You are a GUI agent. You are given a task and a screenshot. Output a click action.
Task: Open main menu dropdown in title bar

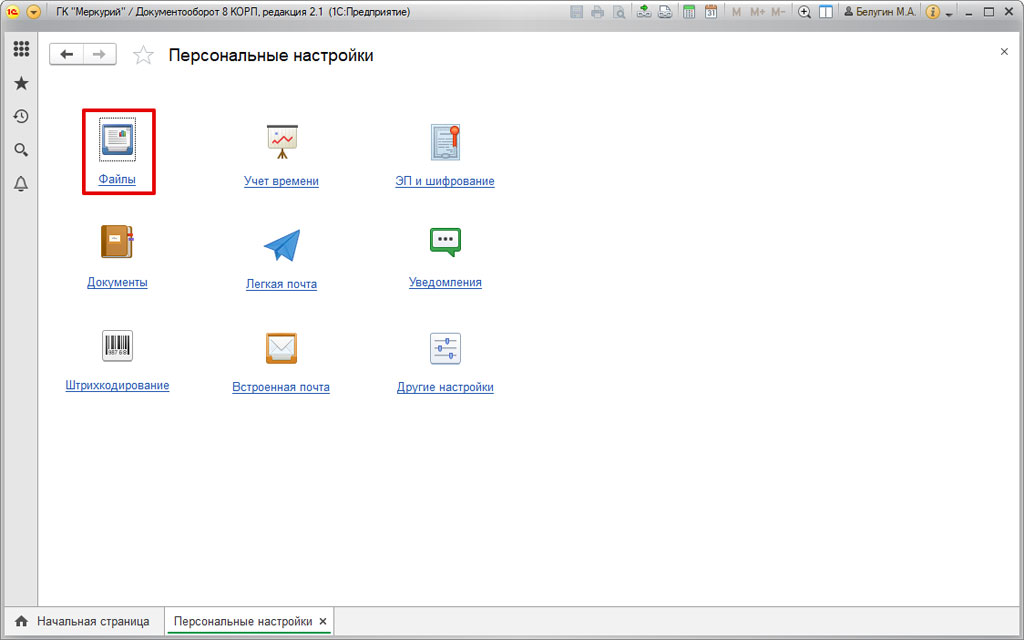[x=33, y=12]
